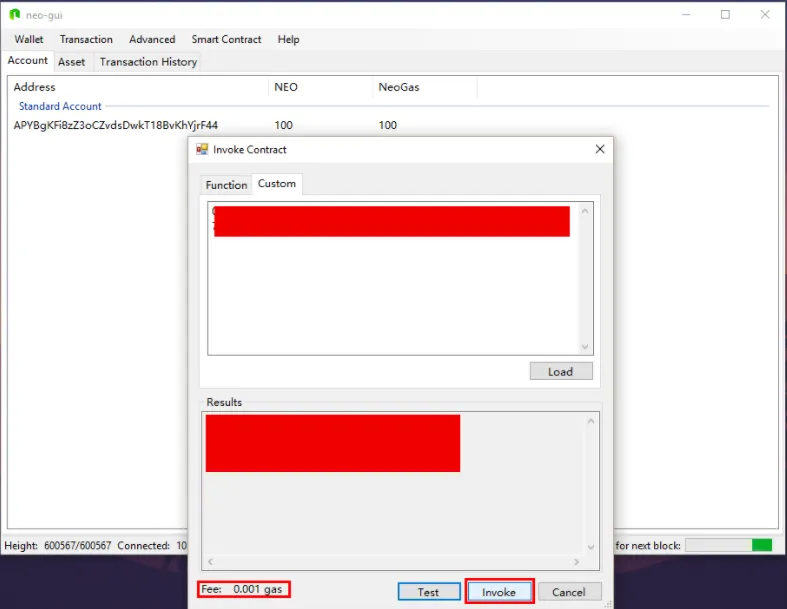
Task: Click the Results horizontal scroll-right arrow
Action: pos(576,562)
